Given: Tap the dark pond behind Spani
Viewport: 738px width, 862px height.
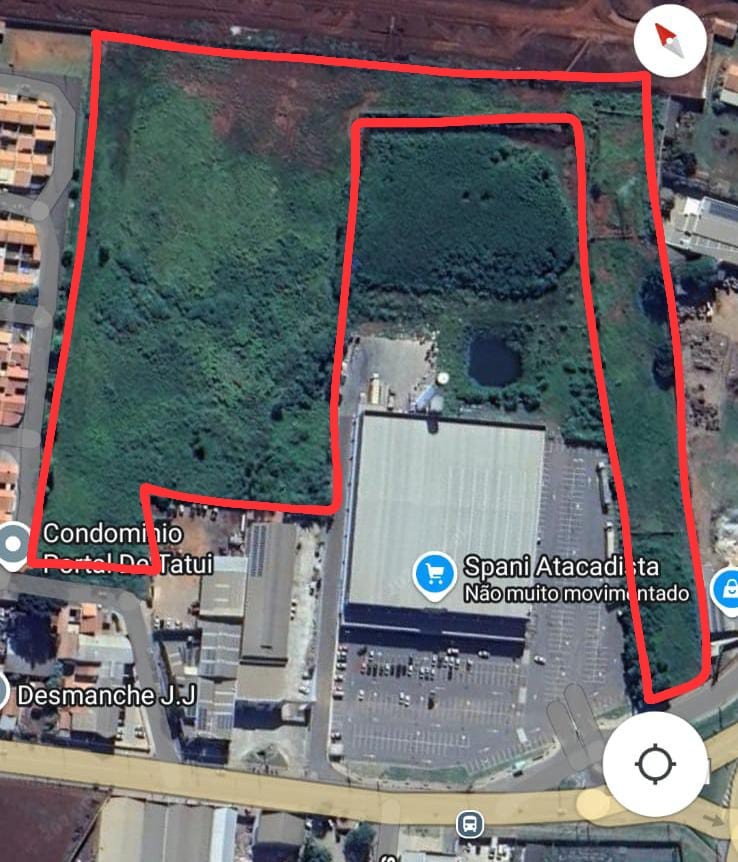Looking at the screenshot, I should click(493, 362).
